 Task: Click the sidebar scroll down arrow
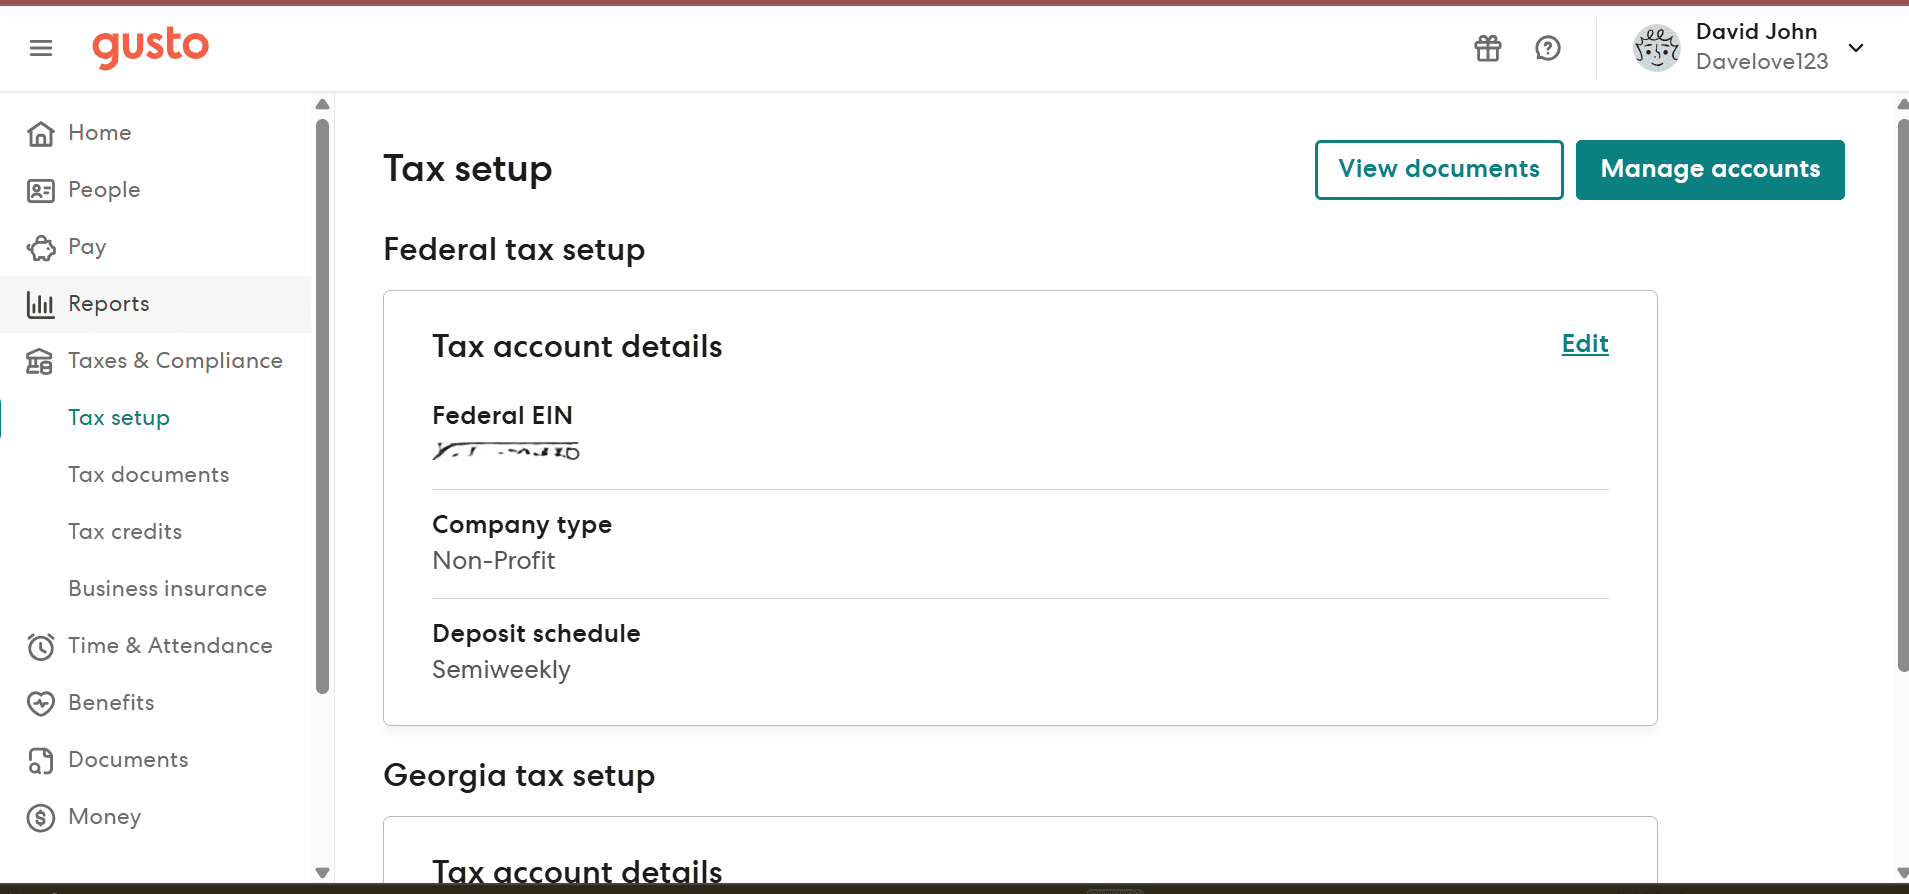coord(322,872)
